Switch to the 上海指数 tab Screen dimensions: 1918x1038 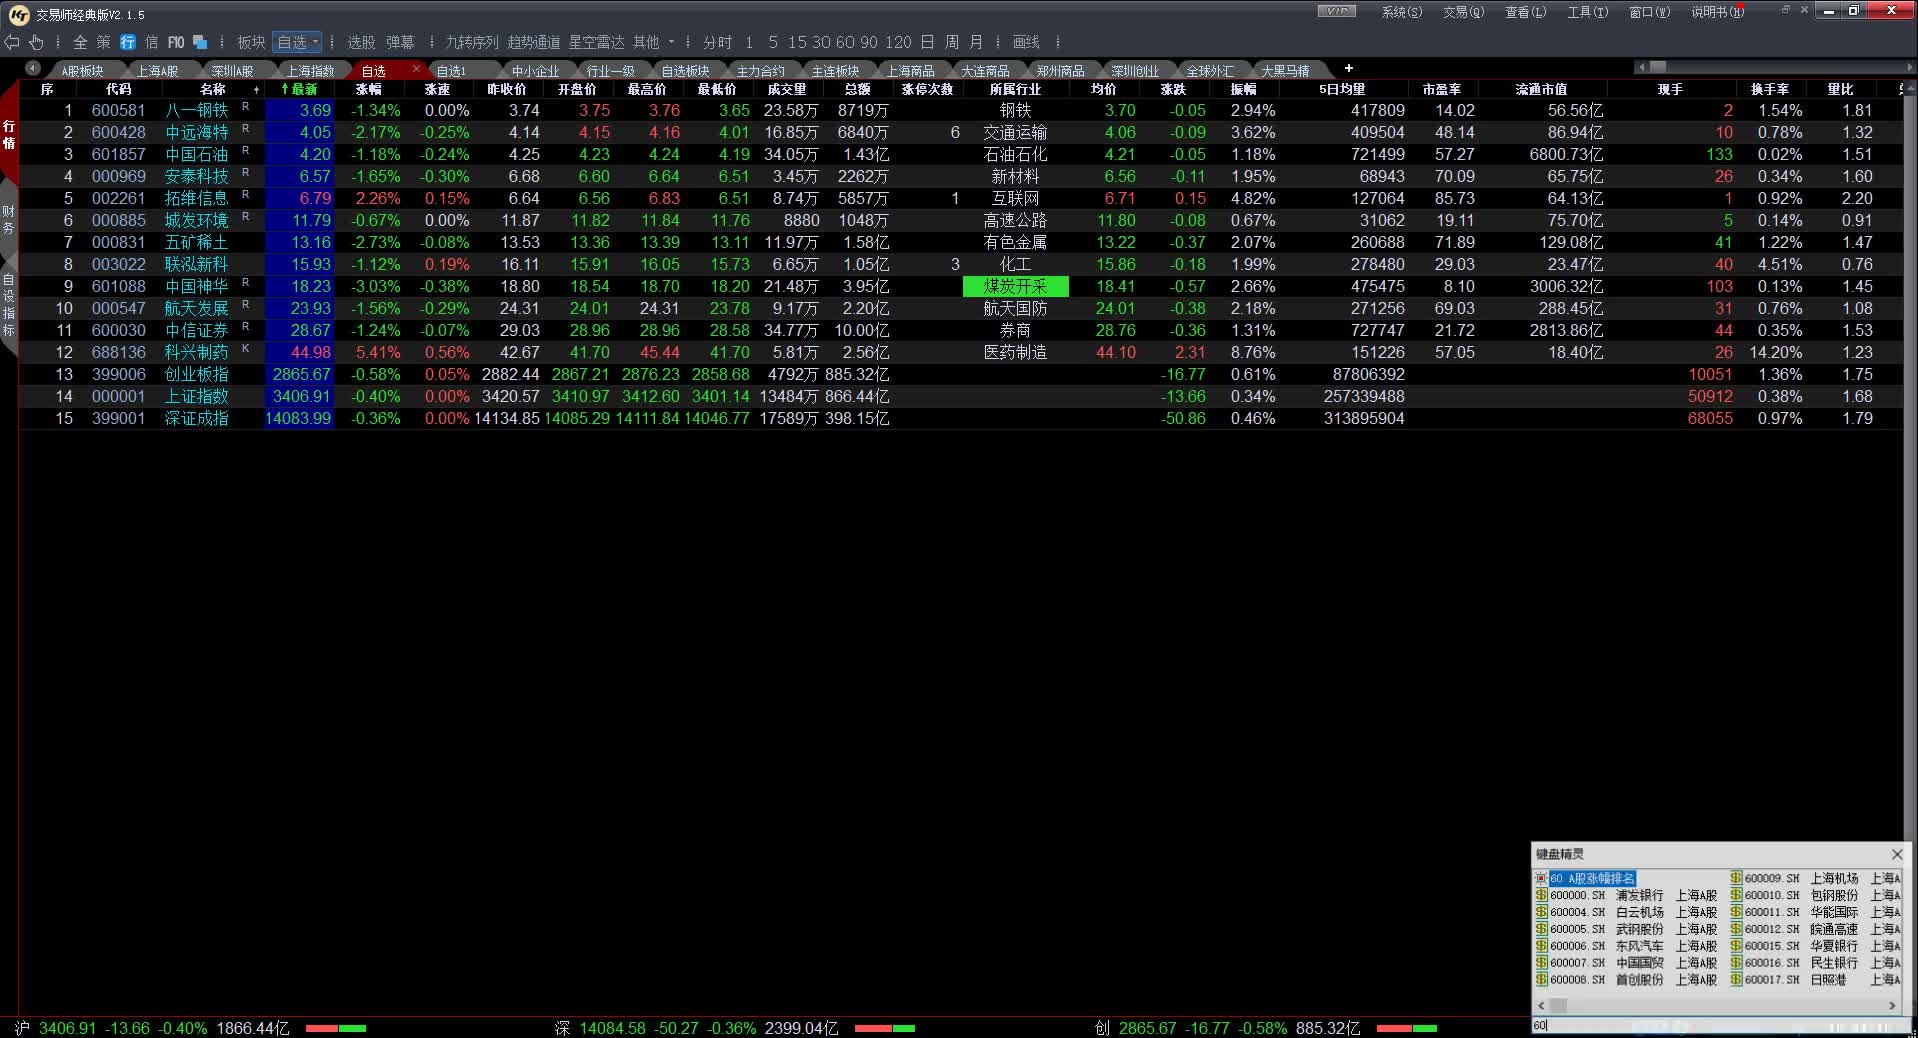click(x=310, y=71)
